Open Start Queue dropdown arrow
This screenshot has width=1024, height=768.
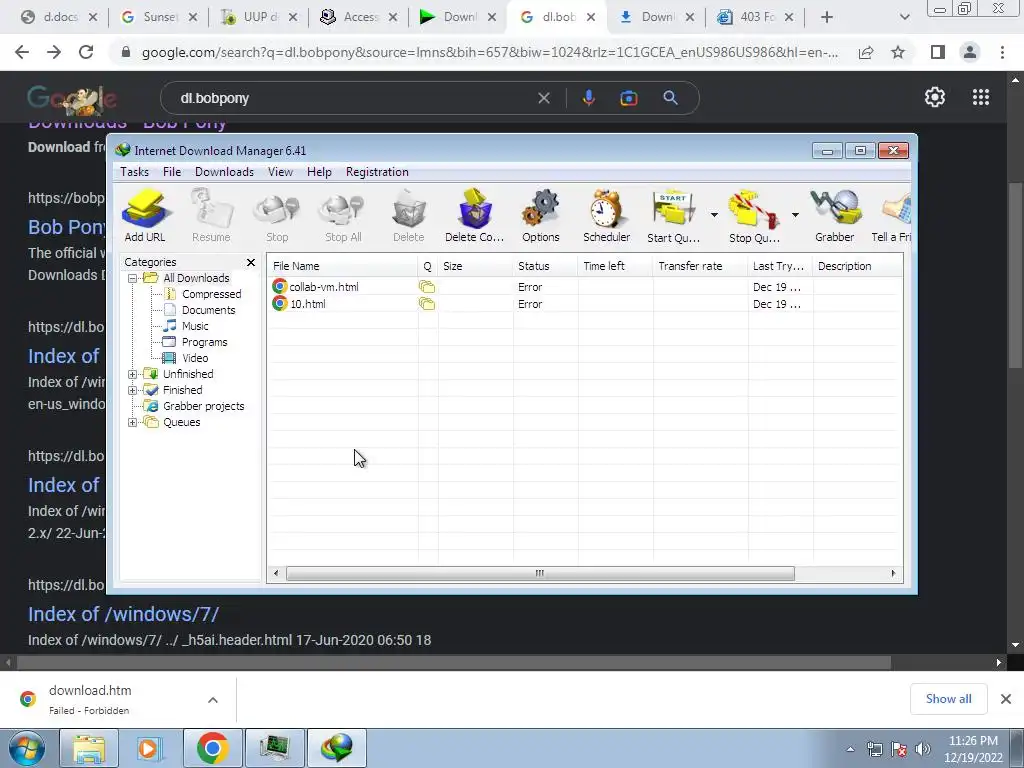pyautogui.click(x=714, y=215)
